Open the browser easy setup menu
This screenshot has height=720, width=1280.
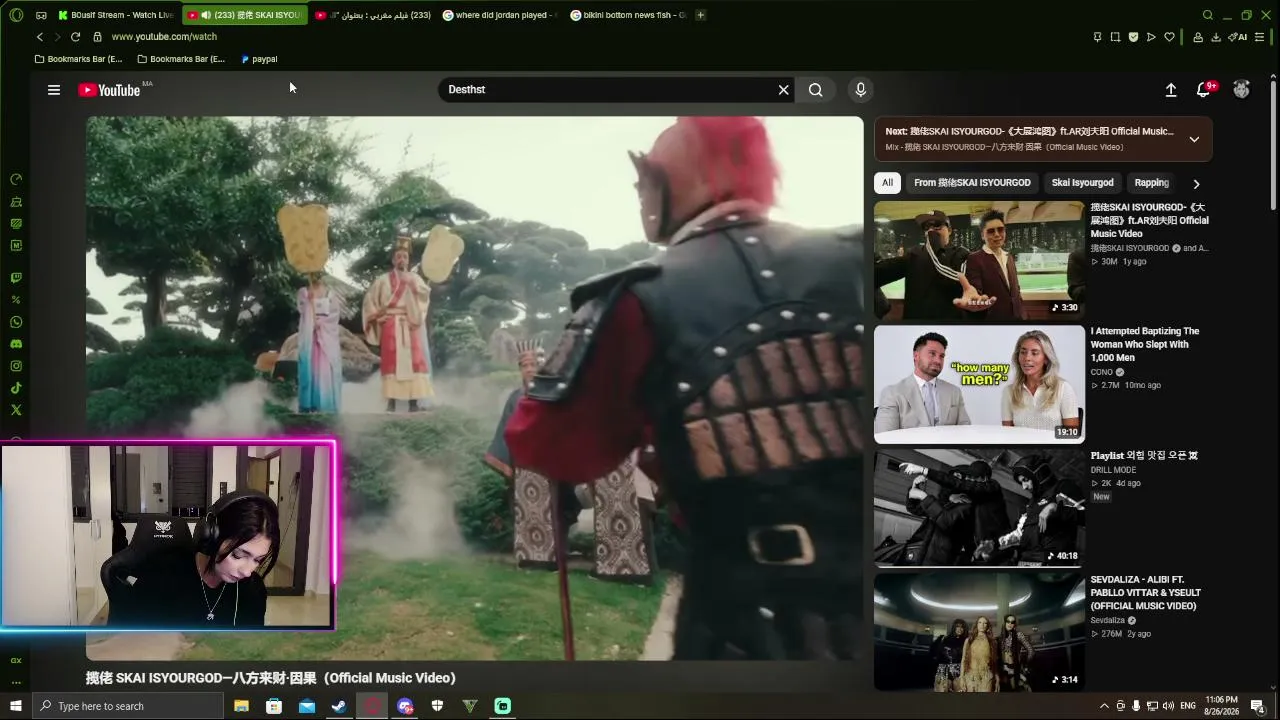coord(1260,37)
